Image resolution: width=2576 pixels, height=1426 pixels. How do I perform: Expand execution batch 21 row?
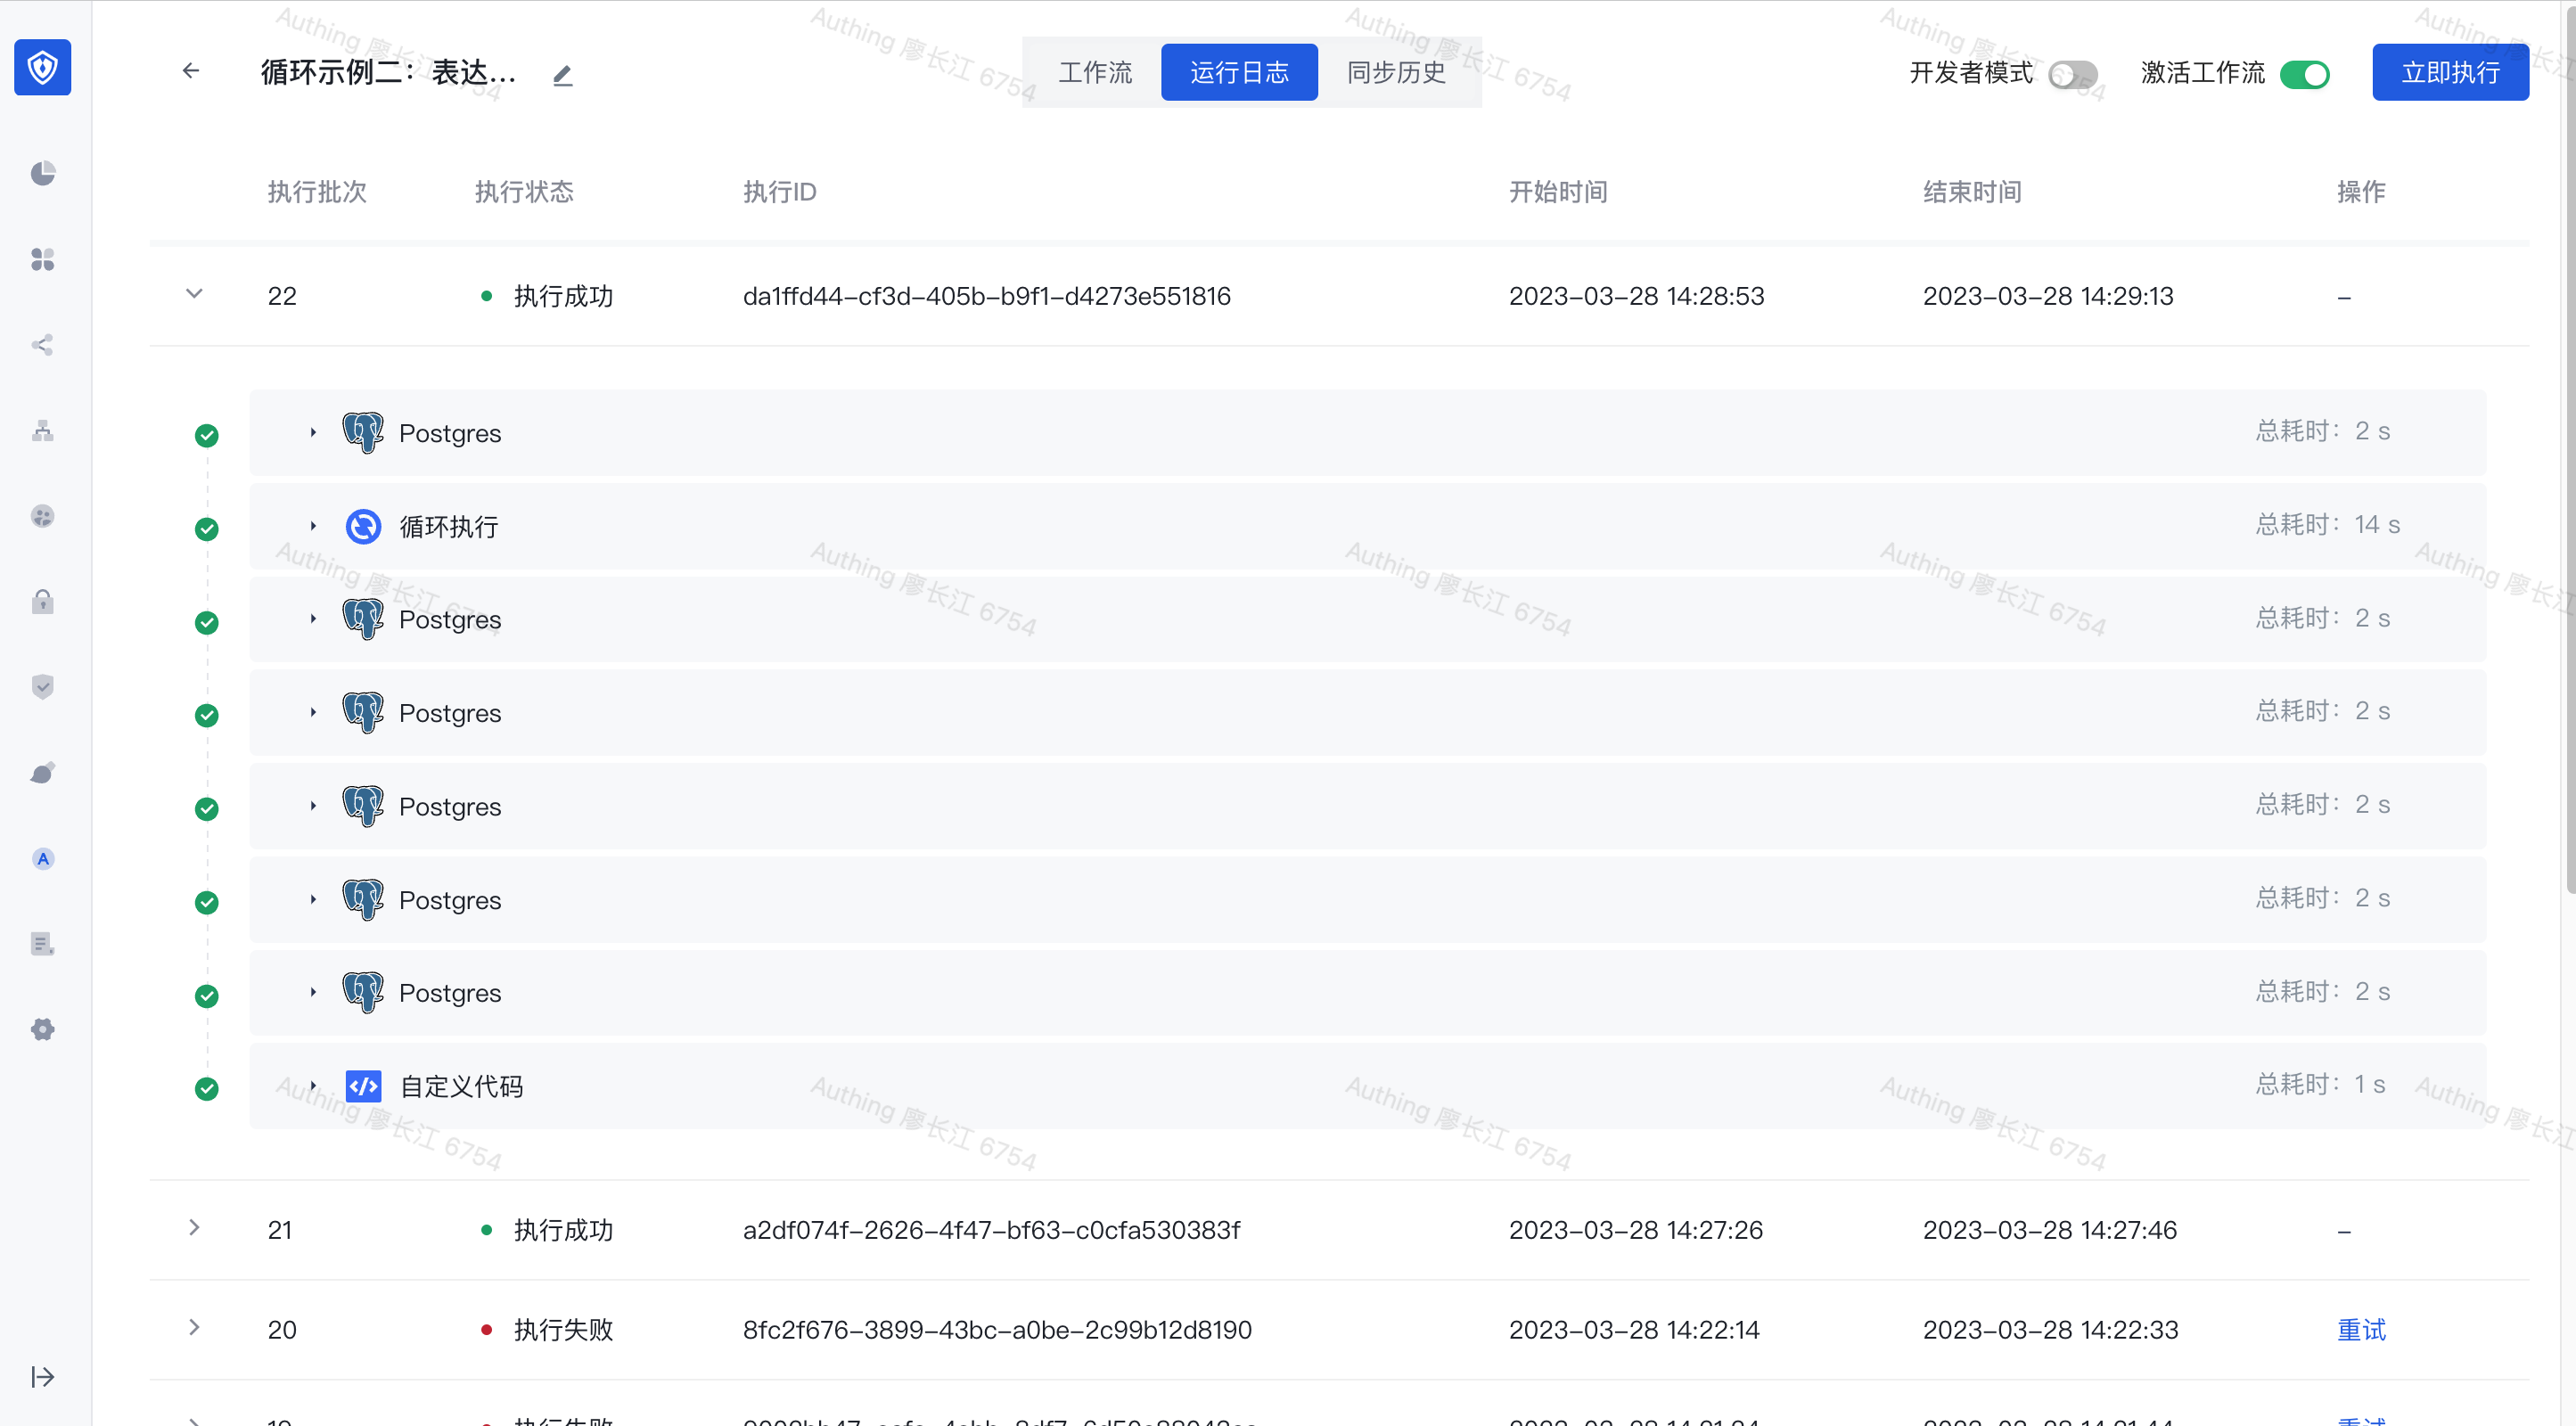(194, 1228)
